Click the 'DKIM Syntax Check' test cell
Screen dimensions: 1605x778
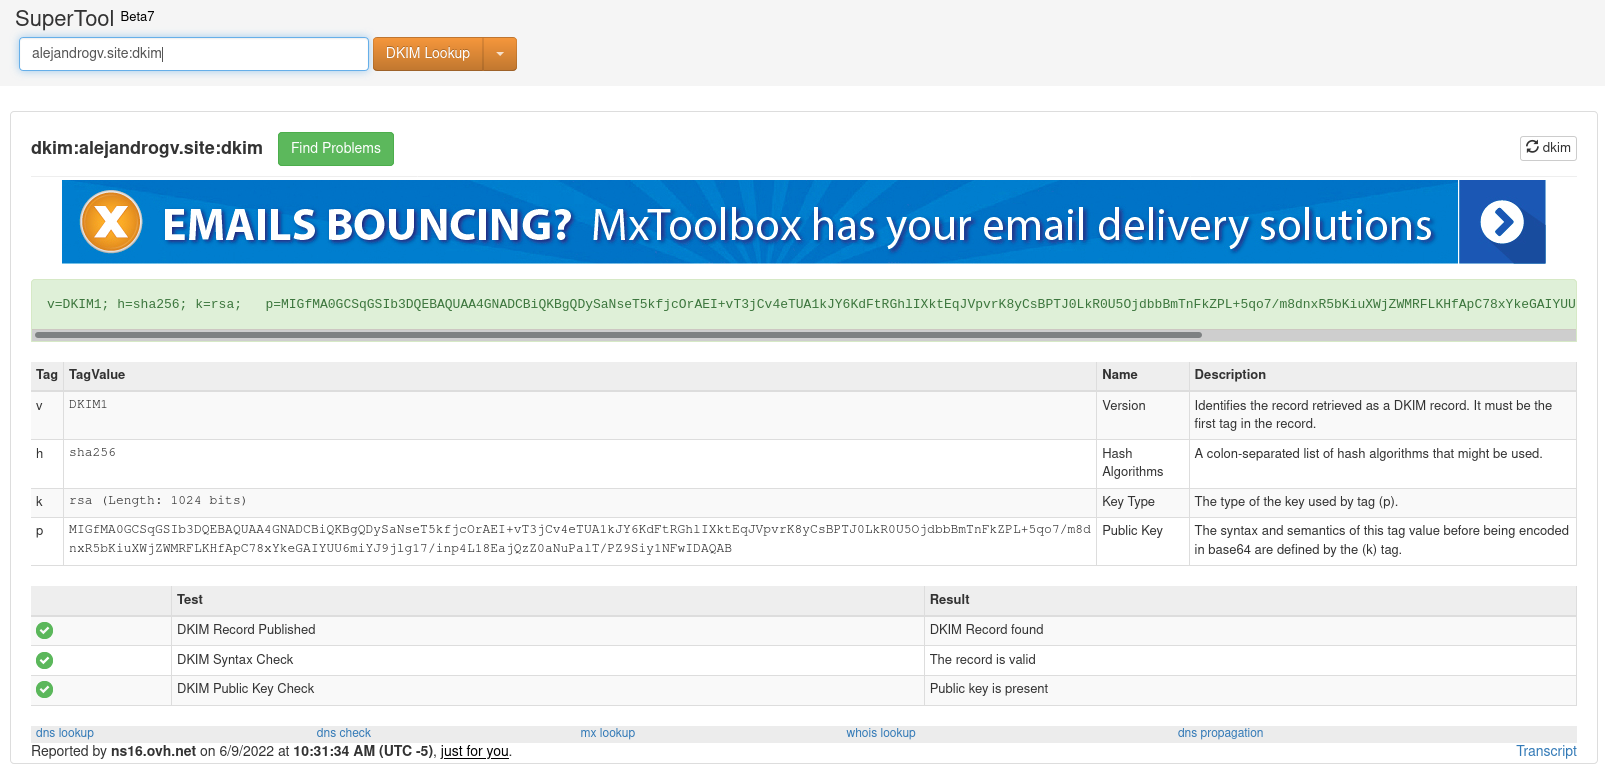[548, 660]
